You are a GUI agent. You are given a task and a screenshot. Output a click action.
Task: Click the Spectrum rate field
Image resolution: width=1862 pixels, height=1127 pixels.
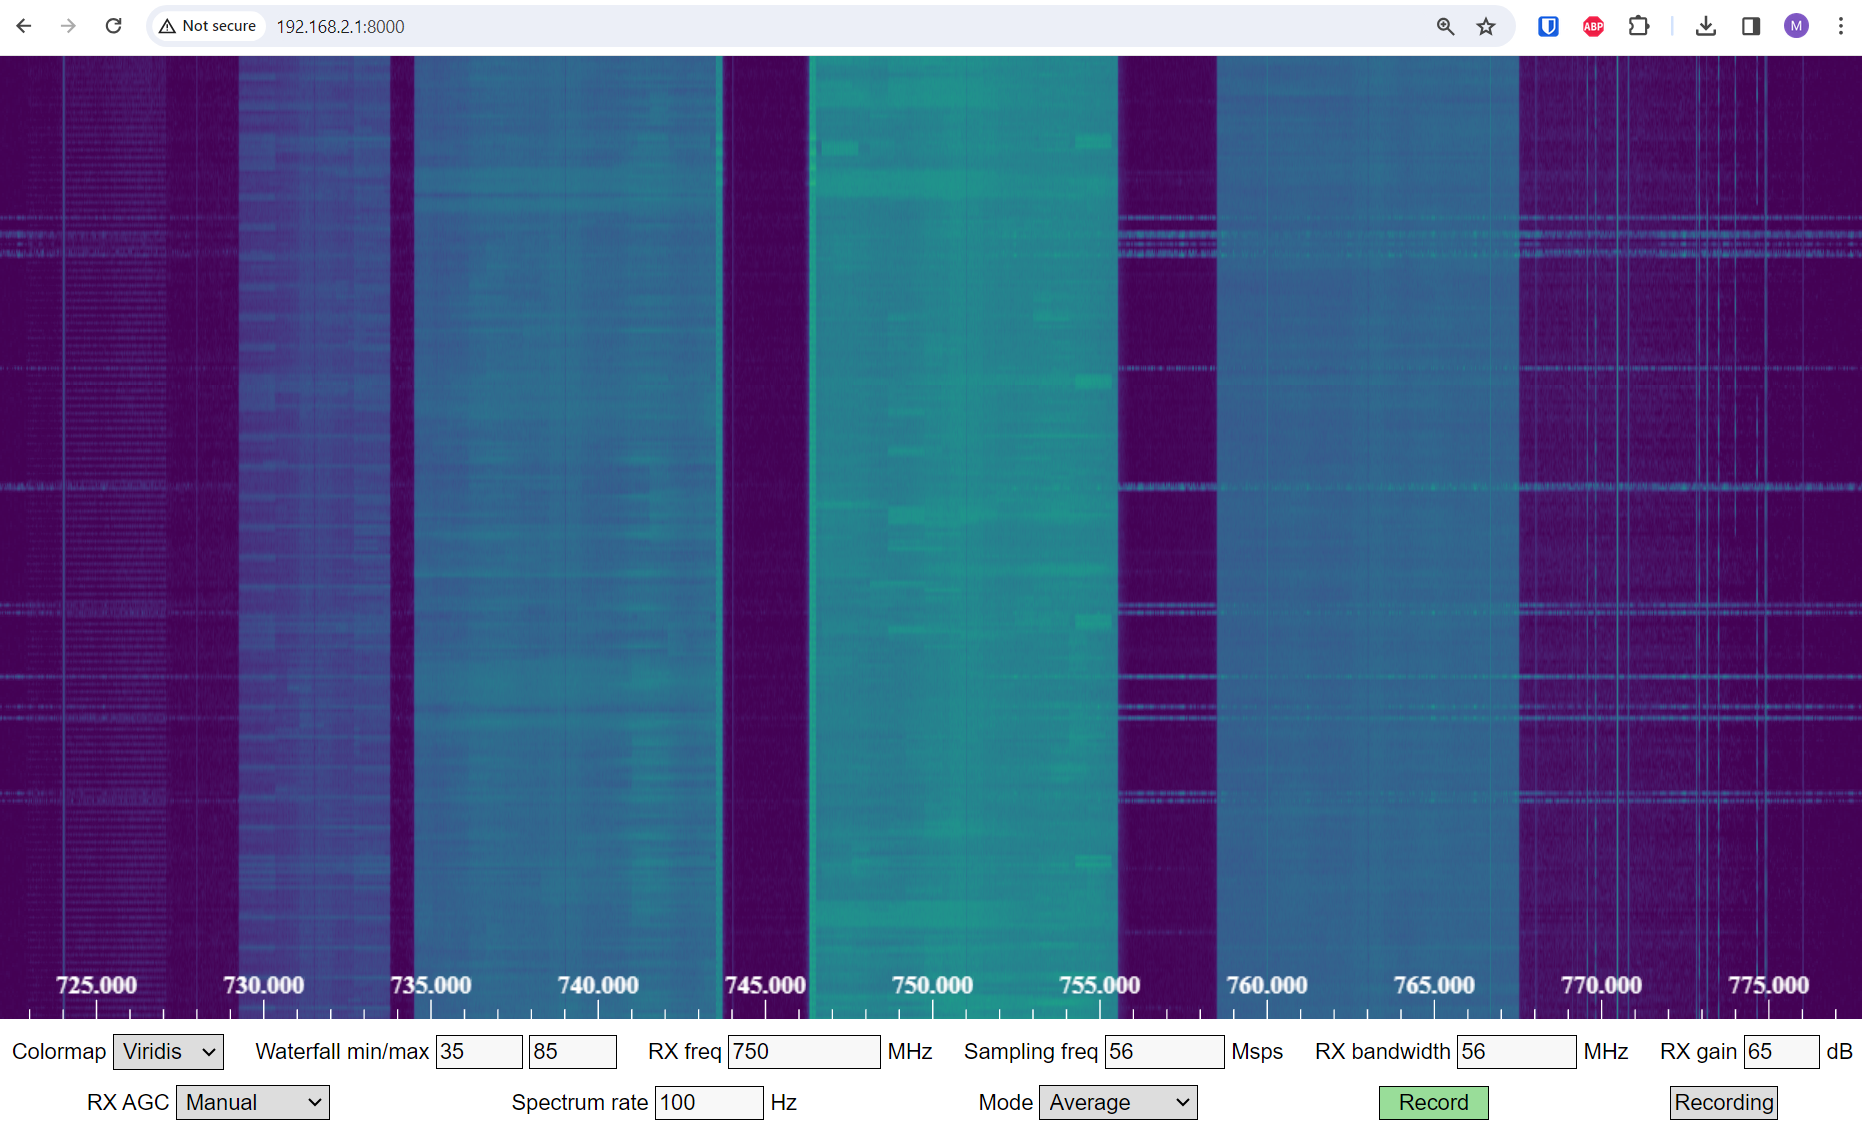(708, 1103)
